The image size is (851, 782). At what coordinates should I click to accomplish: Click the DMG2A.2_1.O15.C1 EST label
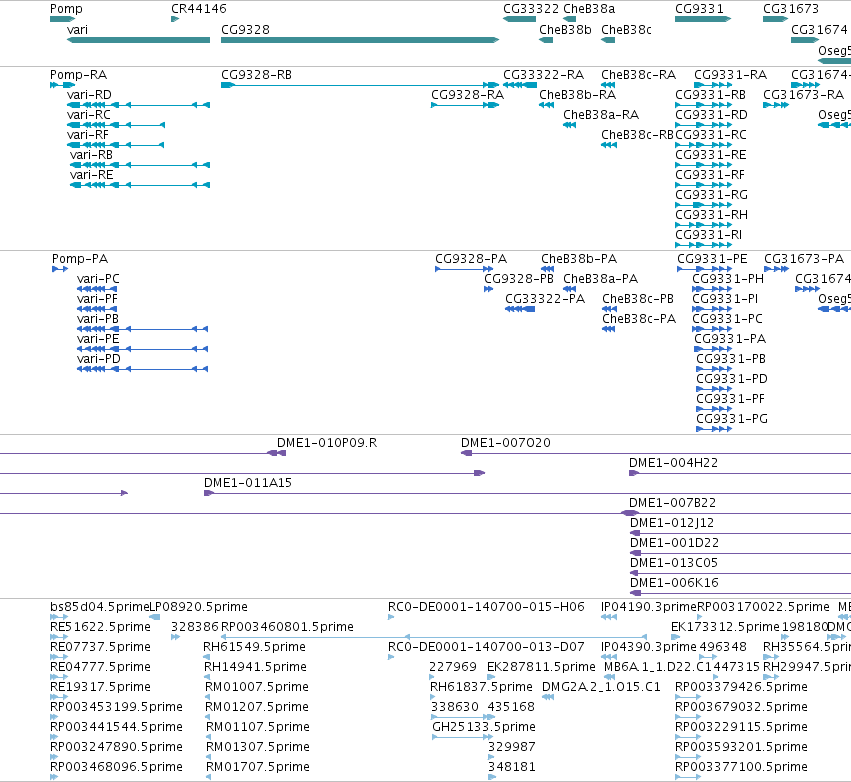pos(601,687)
